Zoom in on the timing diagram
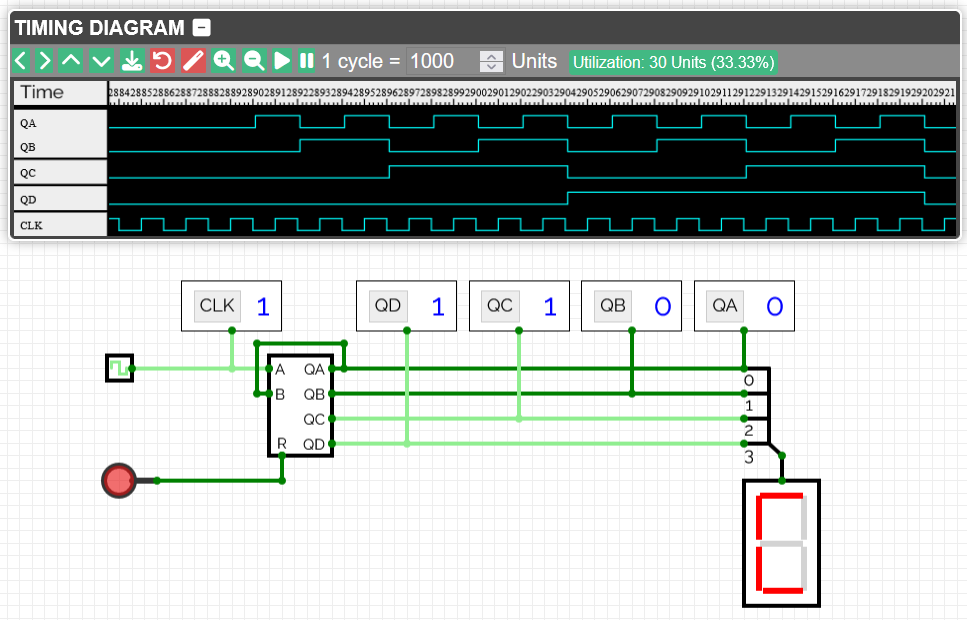This screenshot has height=620, width=967. point(223,61)
